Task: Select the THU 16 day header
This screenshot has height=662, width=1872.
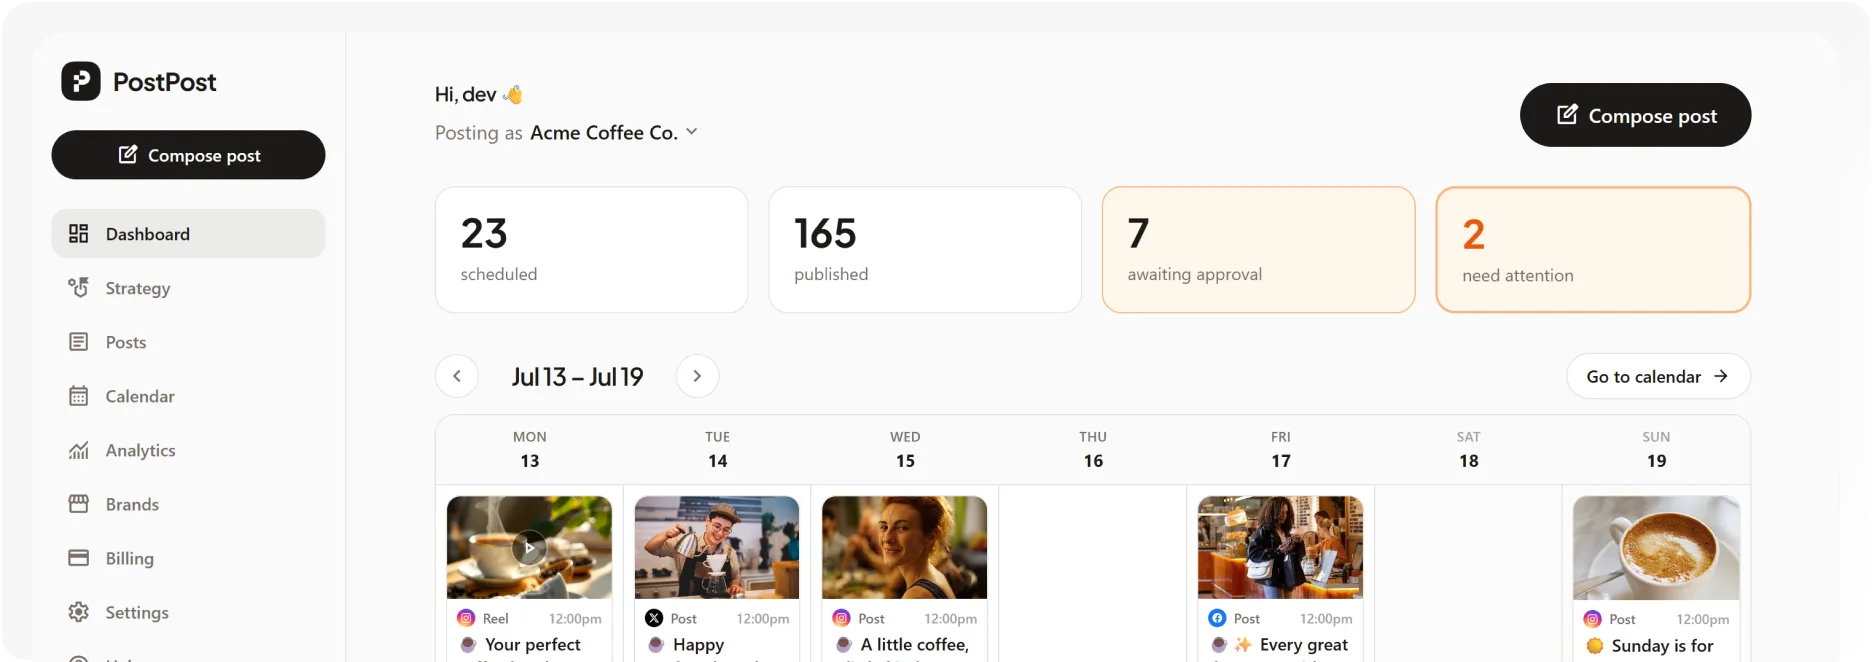Action: click(x=1093, y=450)
